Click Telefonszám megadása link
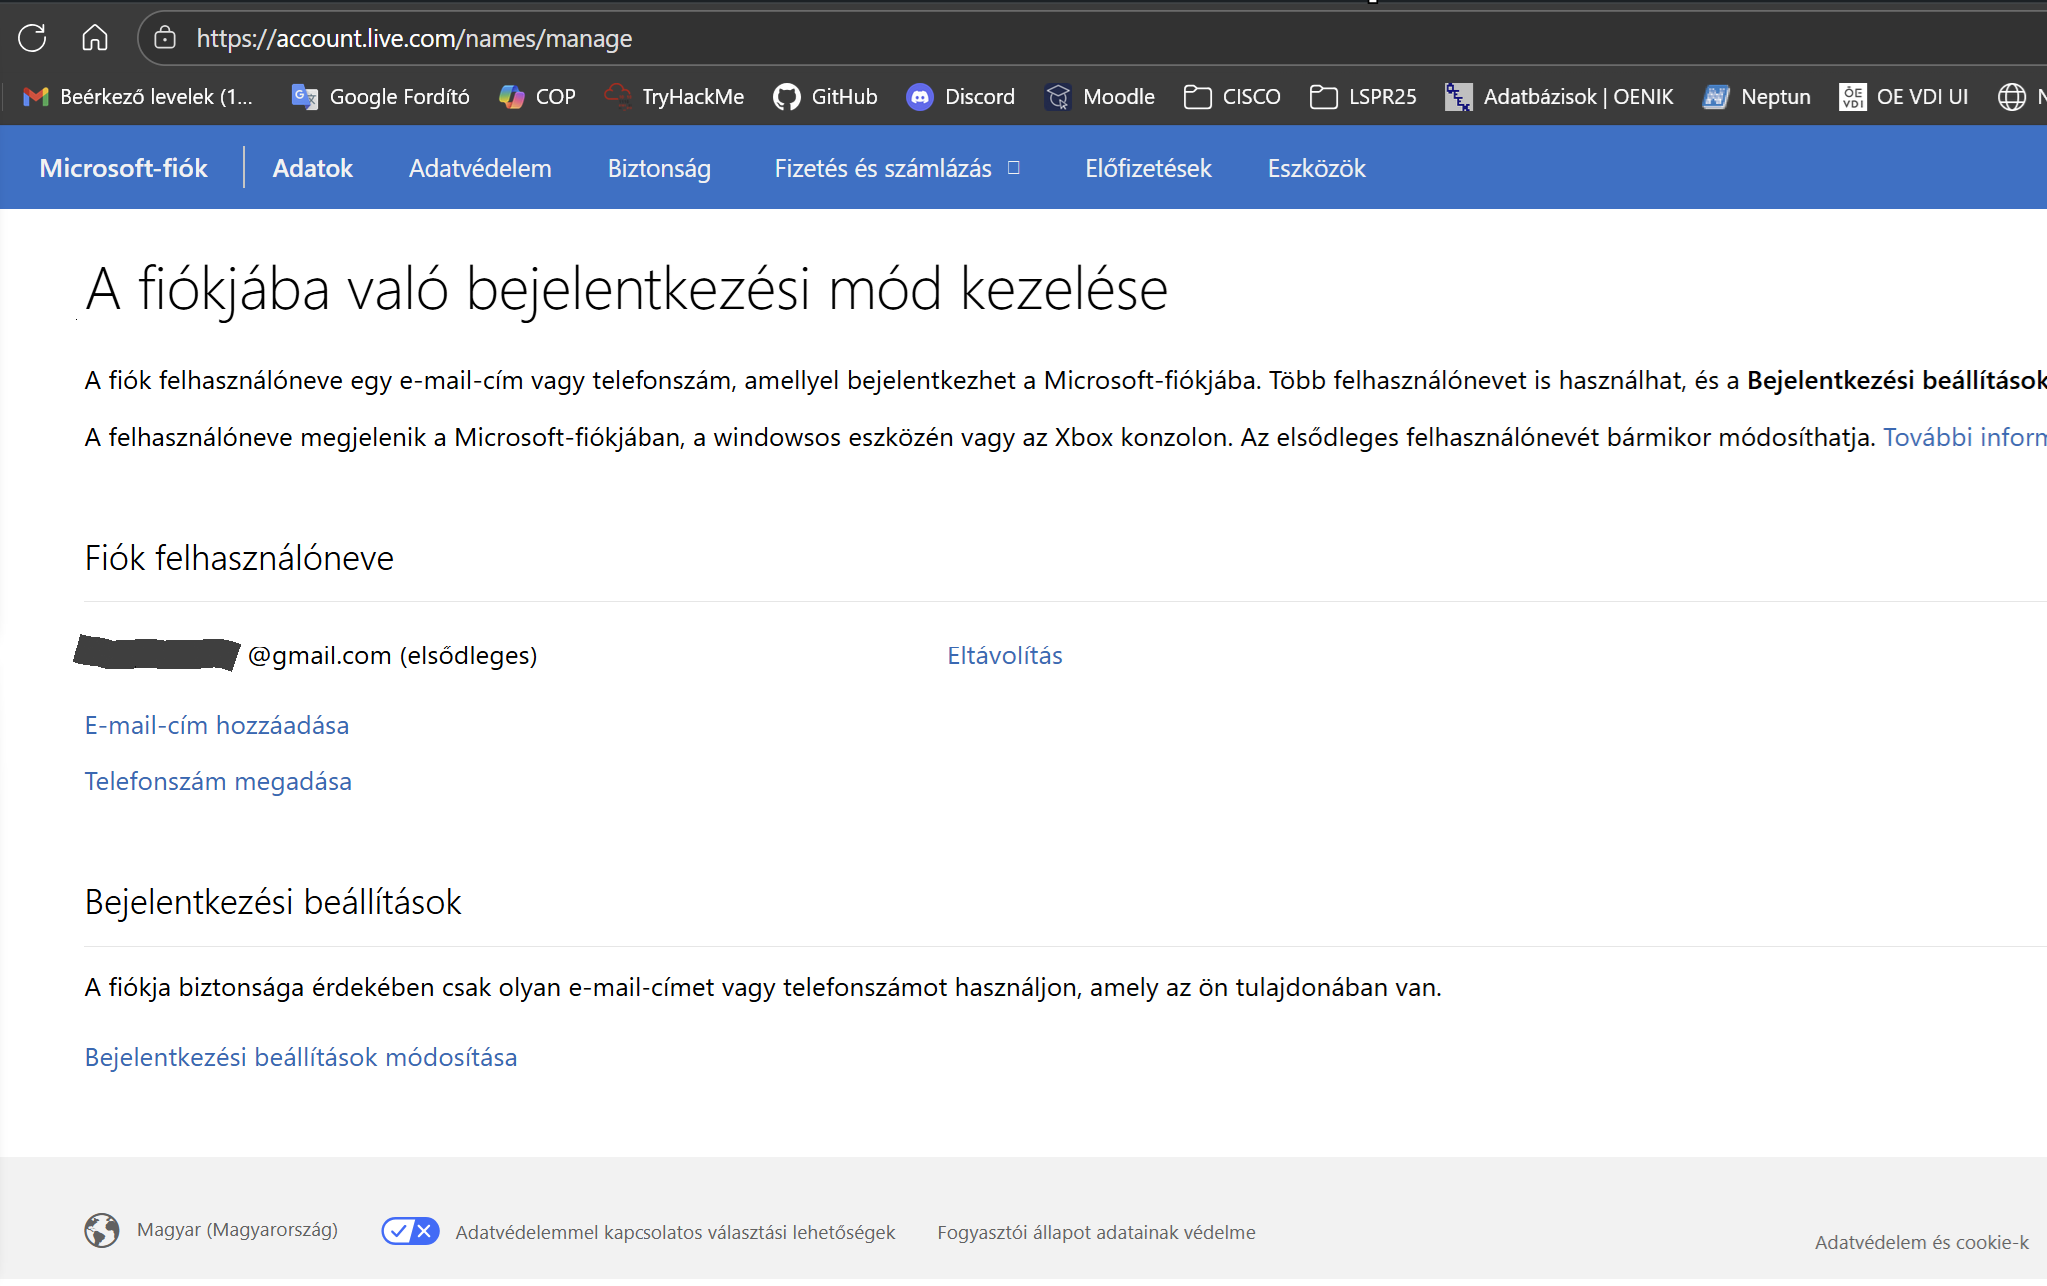 [218, 781]
